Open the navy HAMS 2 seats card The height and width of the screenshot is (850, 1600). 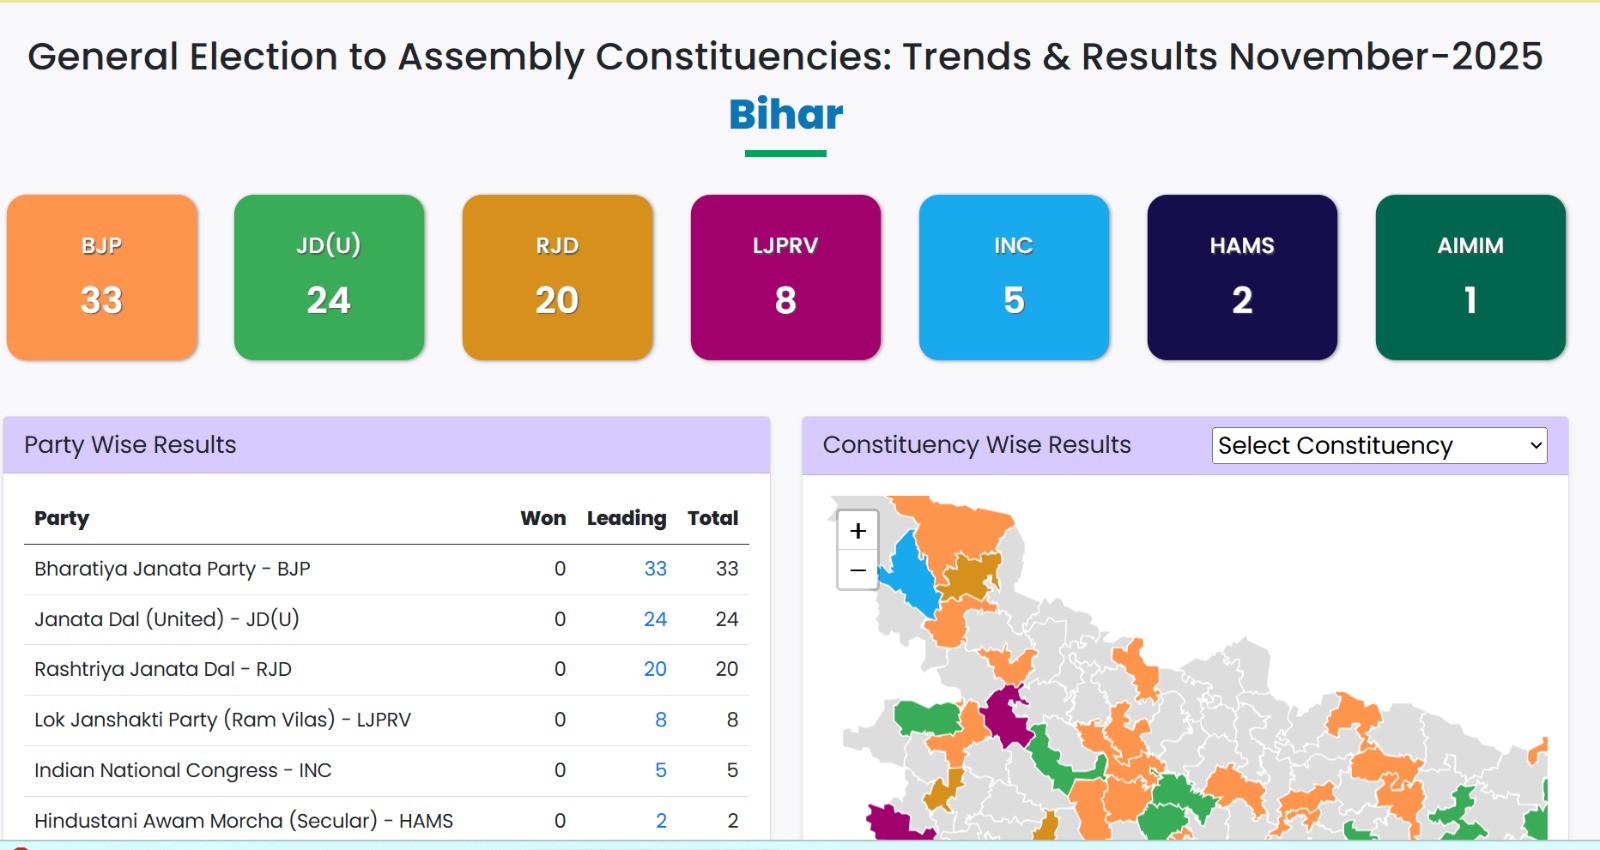1242,277
